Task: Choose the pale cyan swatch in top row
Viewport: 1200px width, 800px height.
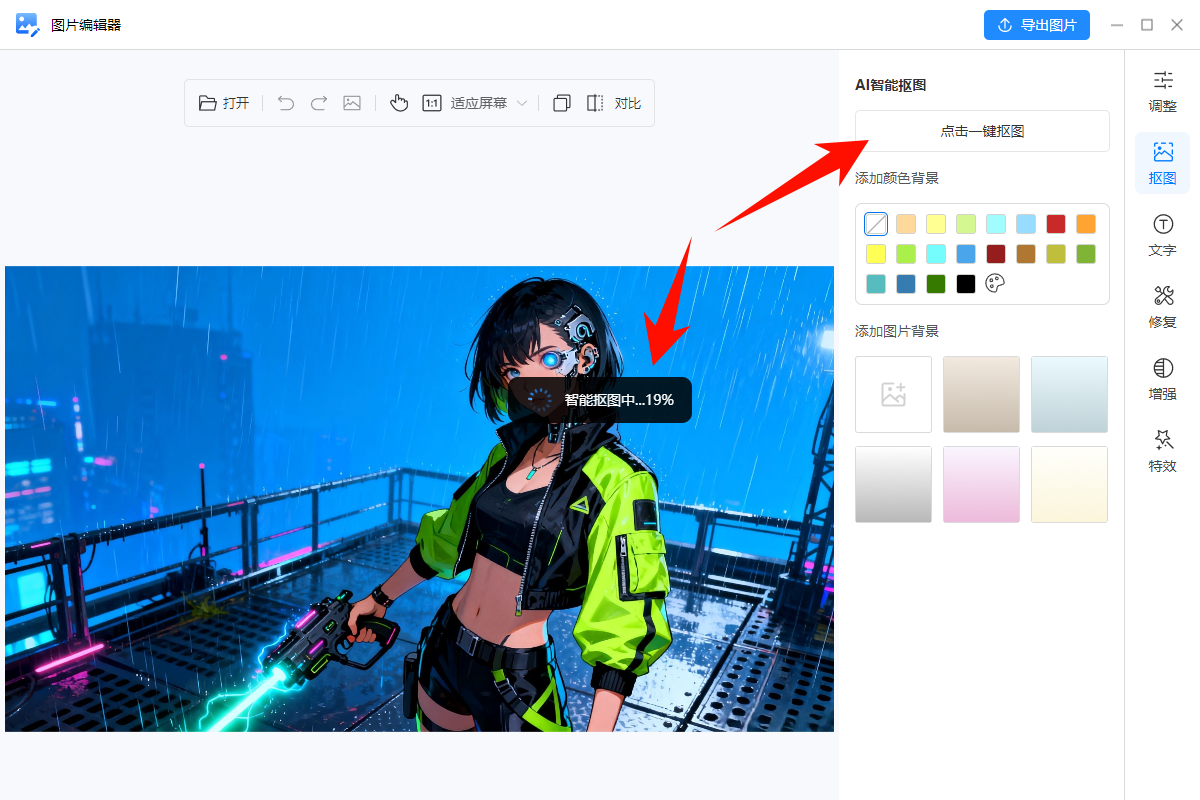Action: pyautogui.click(x=996, y=224)
